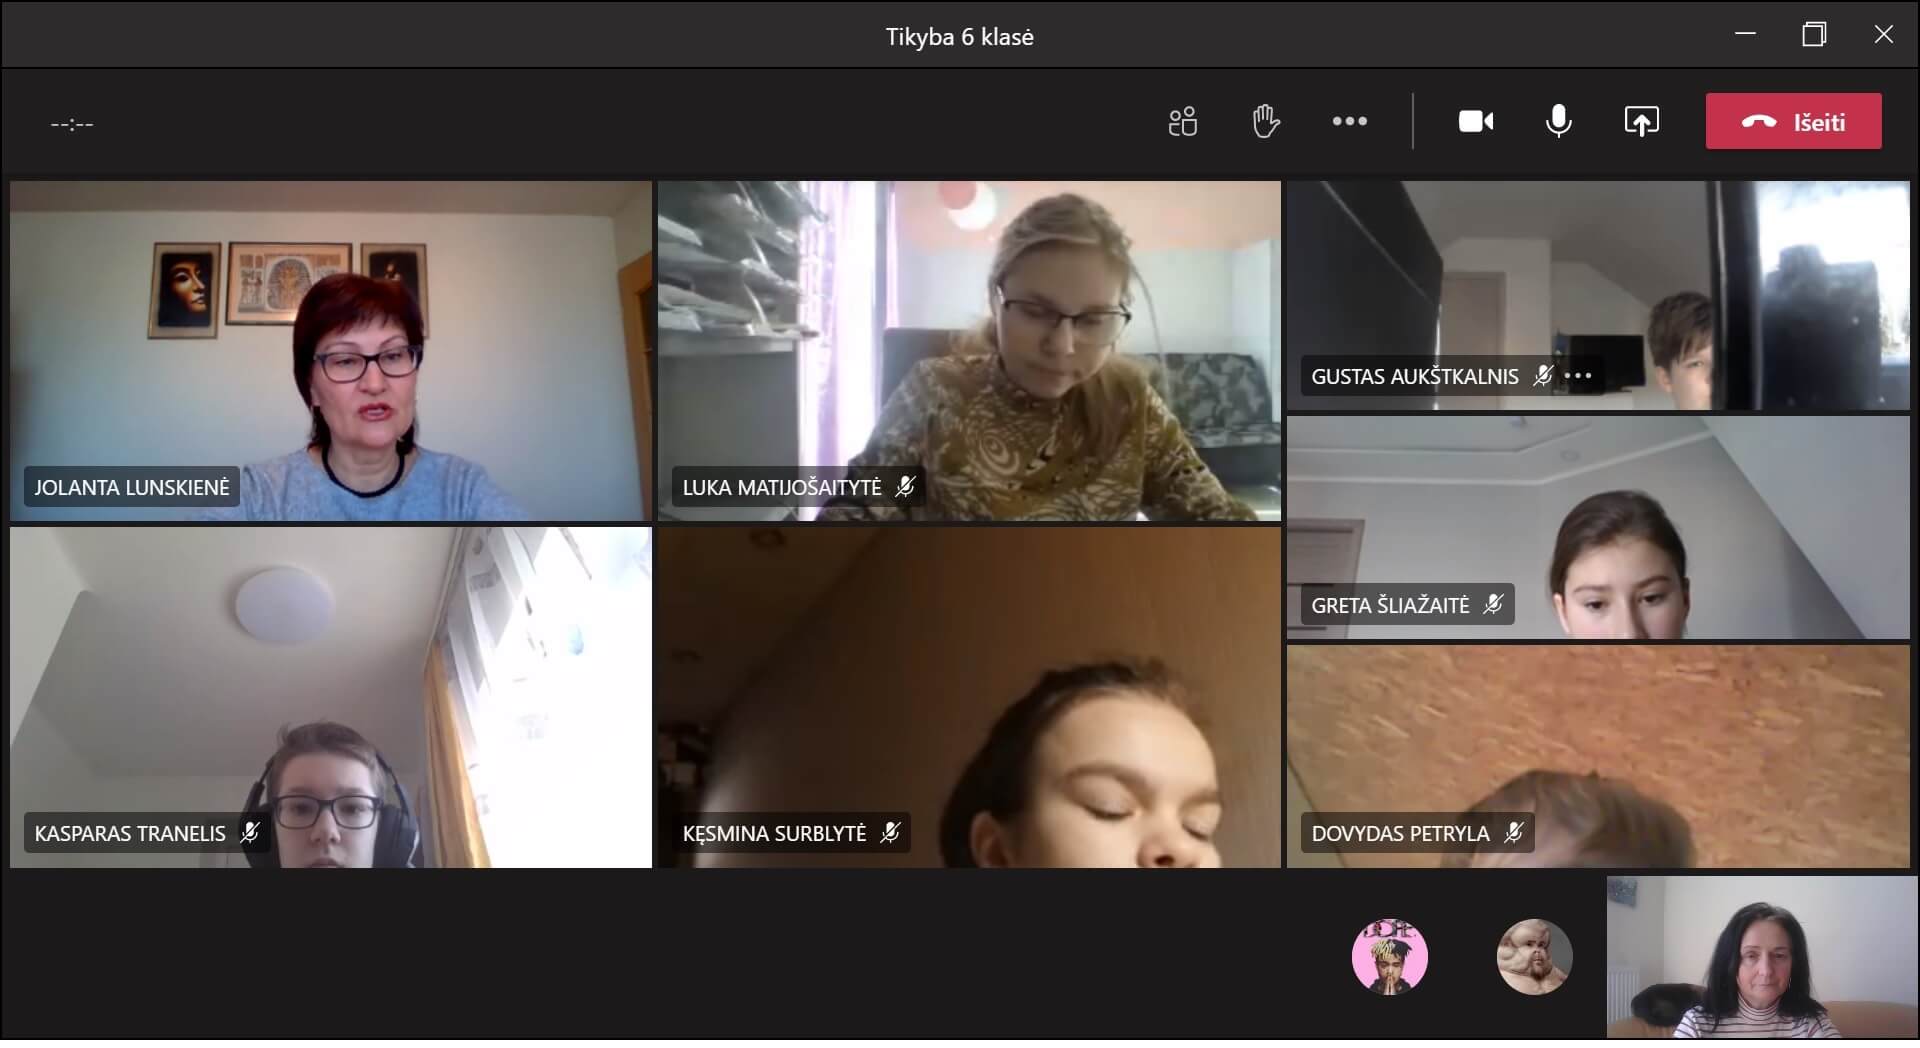Screen dimensions: 1920x1048
Task: Toggle the camera on or off
Action: point(1476,122)
